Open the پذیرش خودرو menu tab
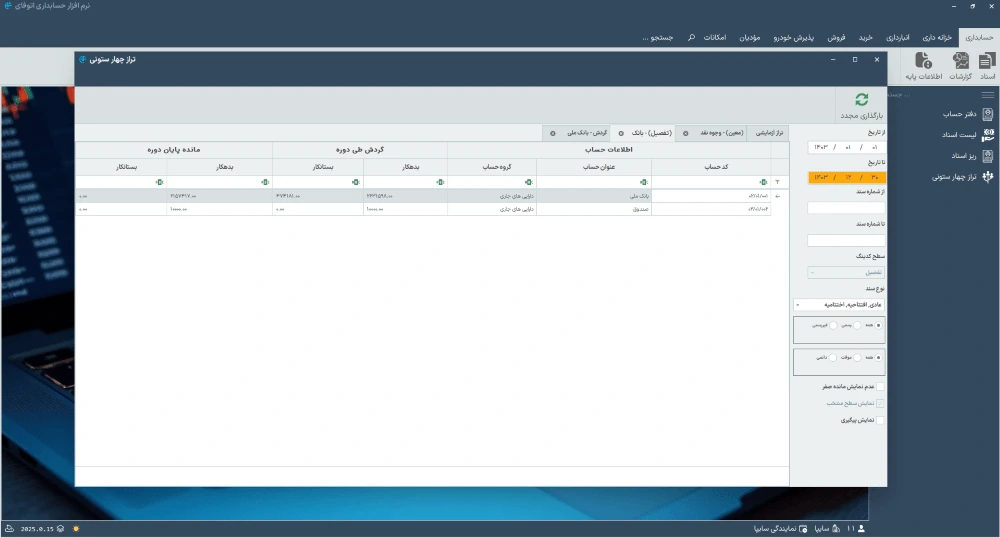 click(x=793, y=38)
